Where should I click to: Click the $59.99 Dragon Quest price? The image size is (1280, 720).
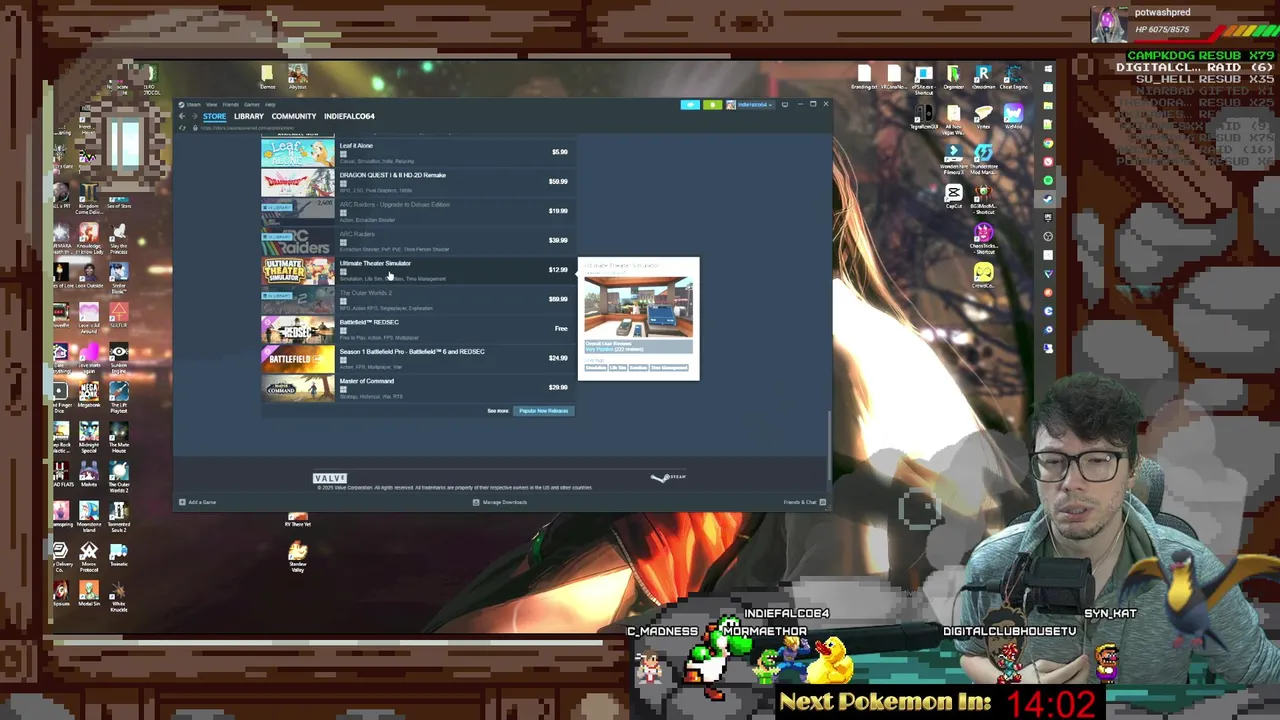(x=558, y=182)
